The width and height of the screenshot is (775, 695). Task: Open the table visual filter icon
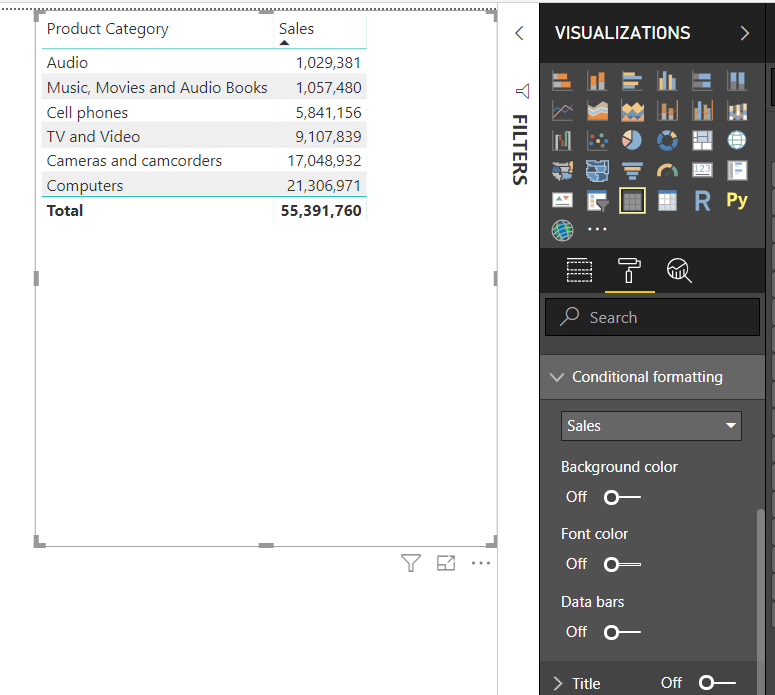(411, 563)
